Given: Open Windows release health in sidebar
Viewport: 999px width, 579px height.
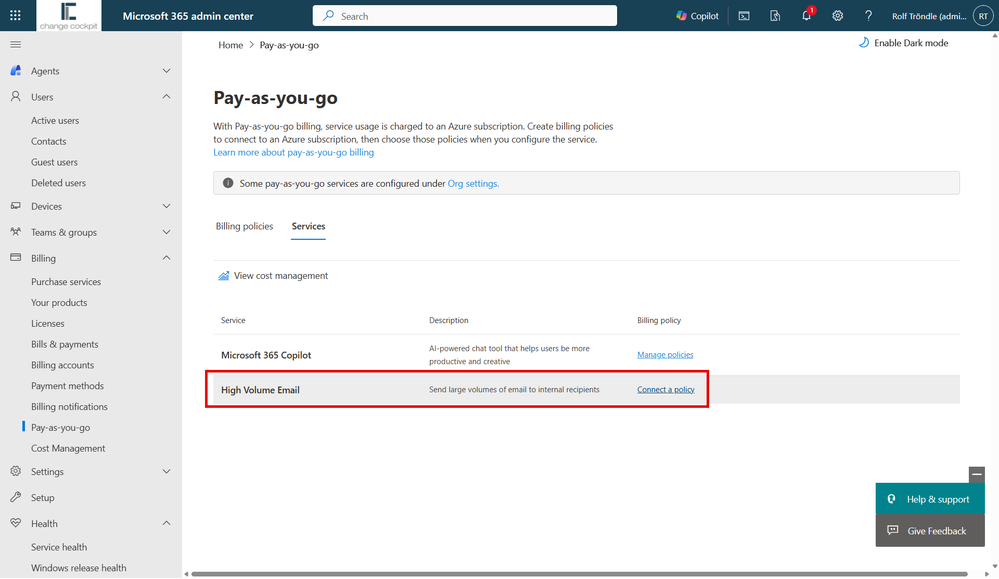Looking at the screenshot, I should point(78,568).
